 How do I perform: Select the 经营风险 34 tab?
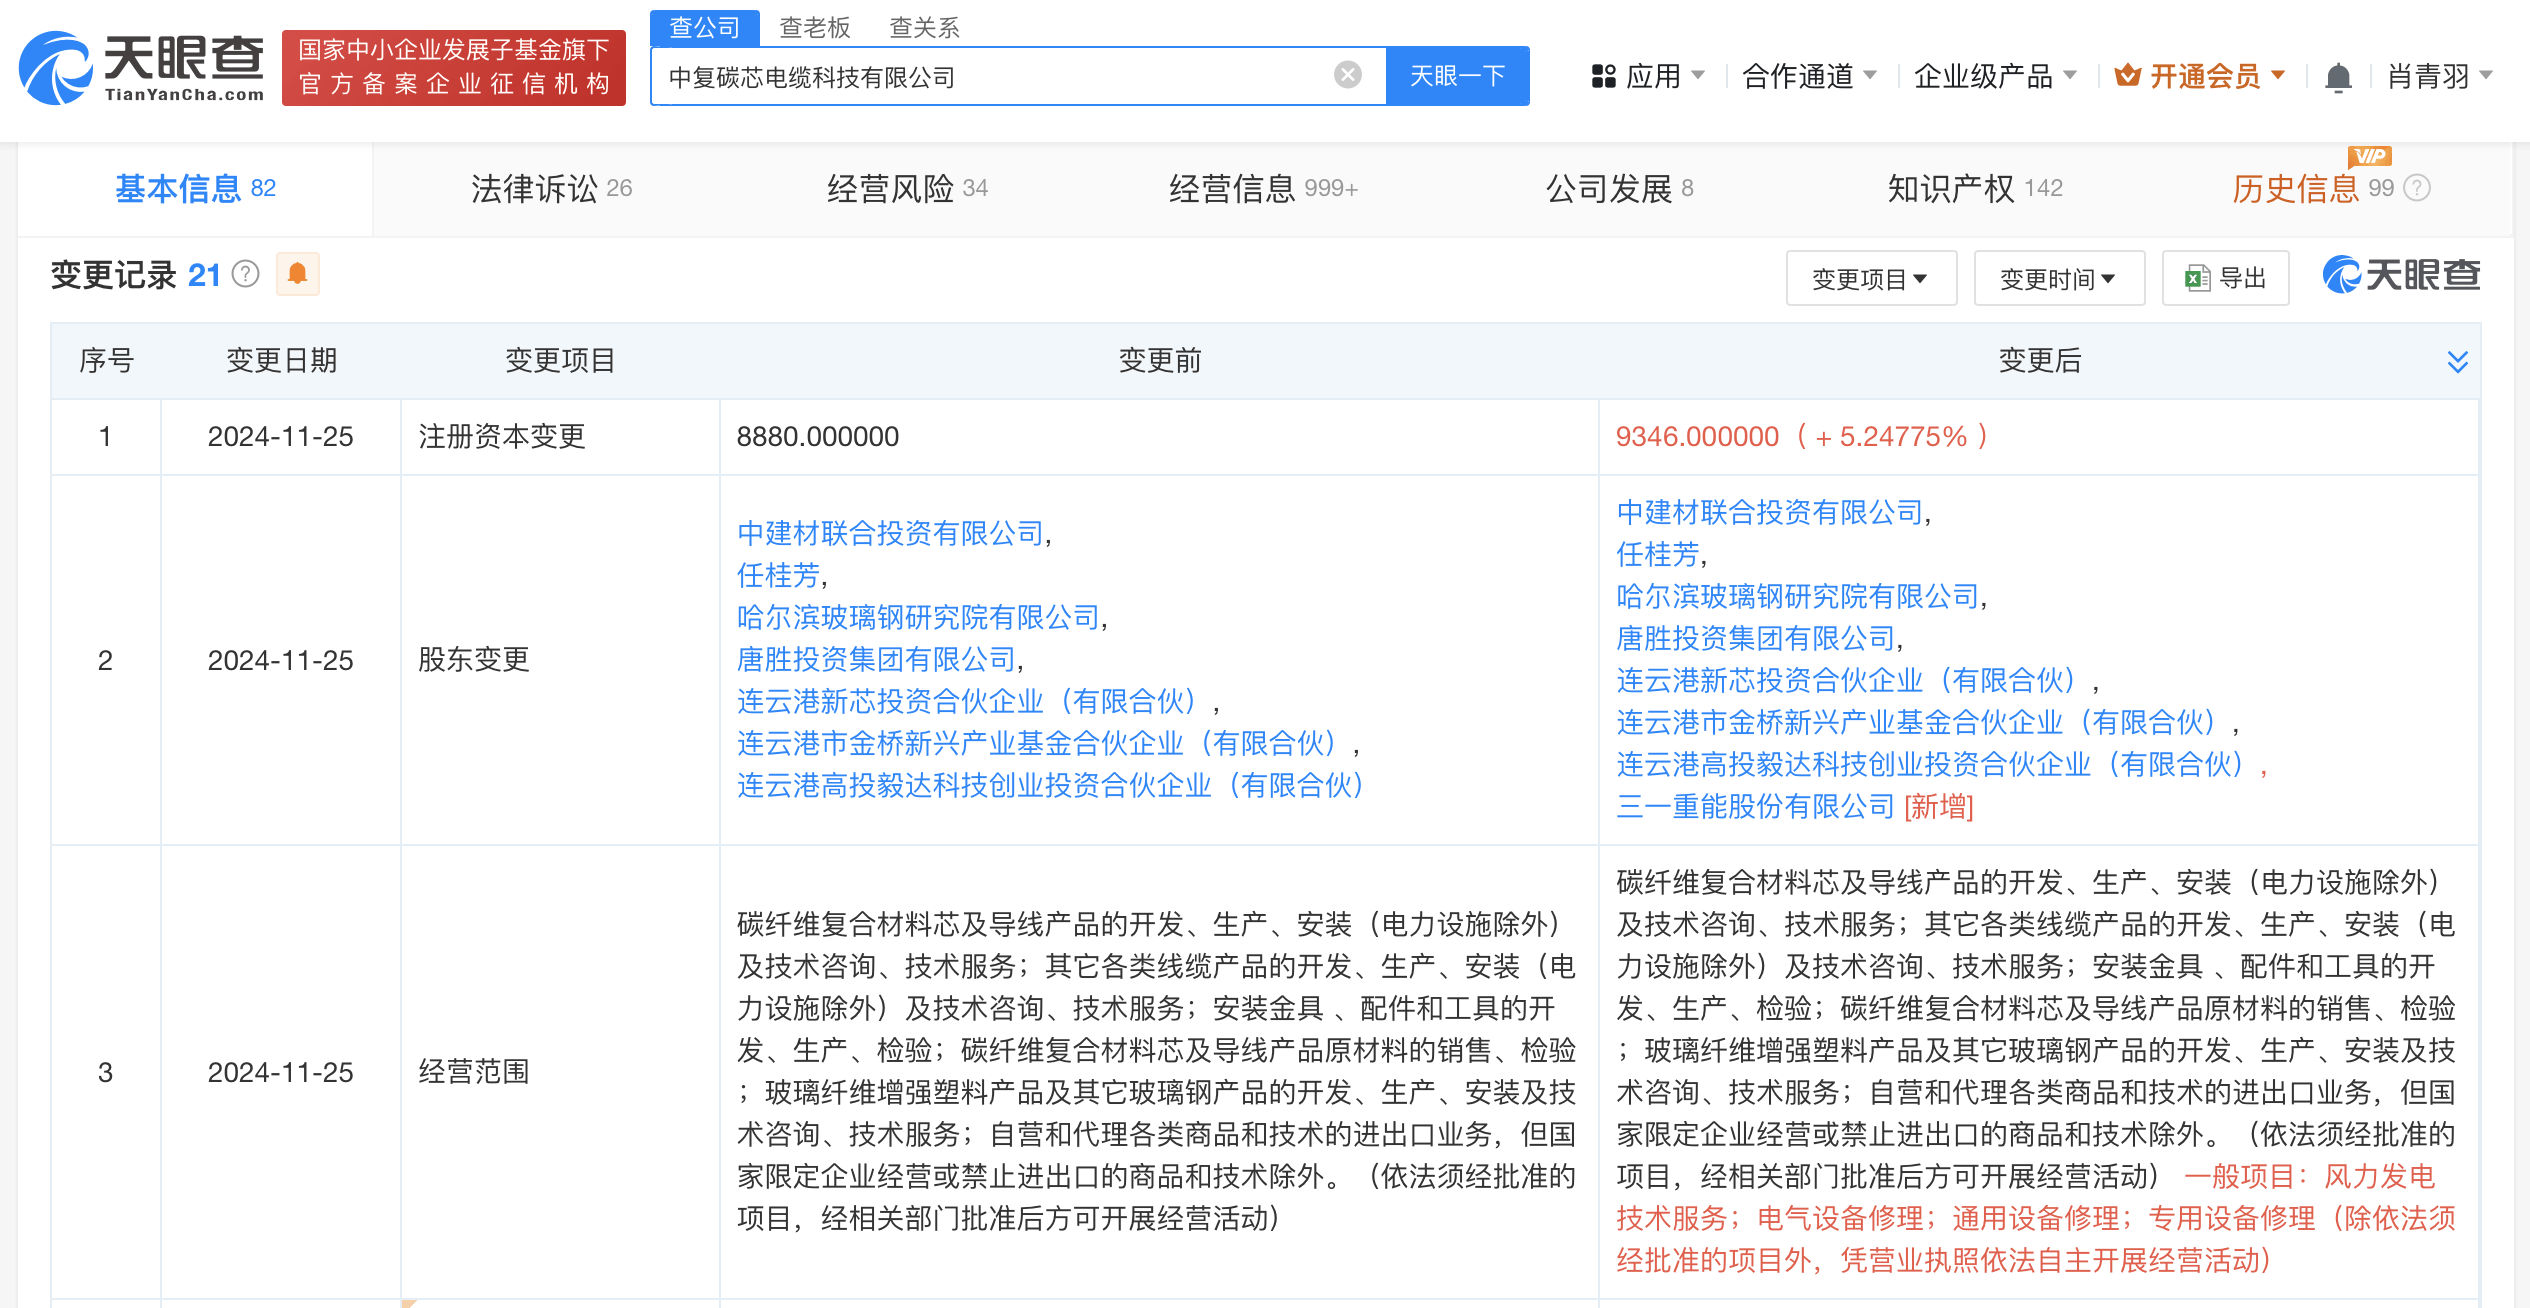point(907,188)
